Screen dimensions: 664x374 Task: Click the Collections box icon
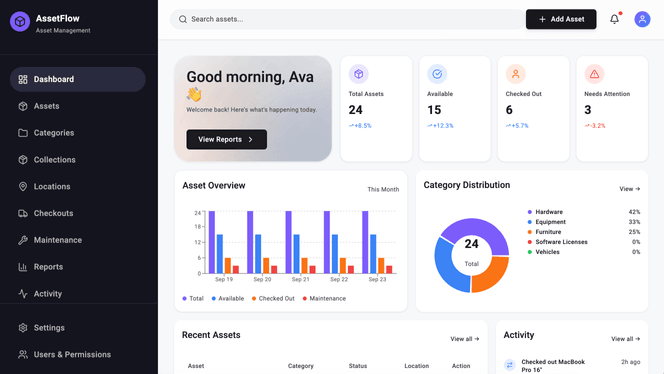point(23,160)
